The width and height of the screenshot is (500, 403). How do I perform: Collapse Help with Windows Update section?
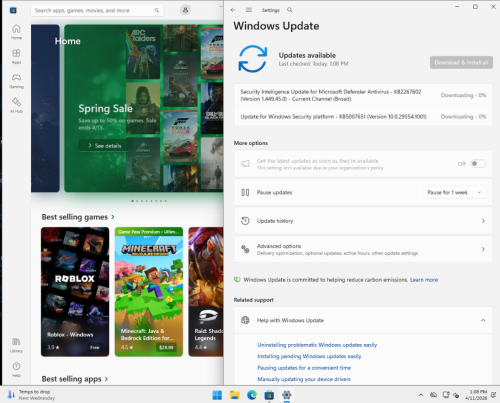click(x=483, y=320)
